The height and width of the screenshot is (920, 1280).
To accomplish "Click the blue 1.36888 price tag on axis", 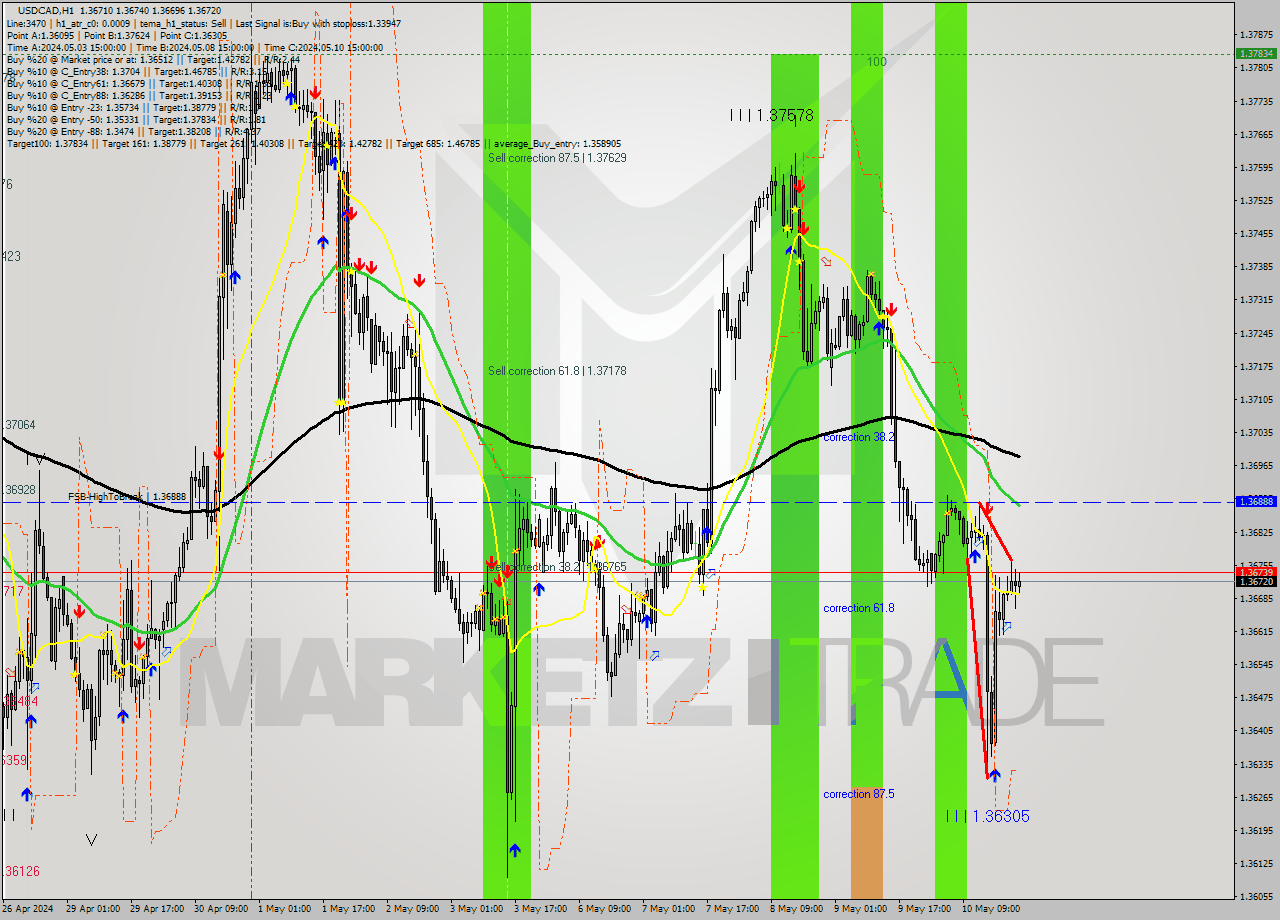I will [x=1255, y=502].
